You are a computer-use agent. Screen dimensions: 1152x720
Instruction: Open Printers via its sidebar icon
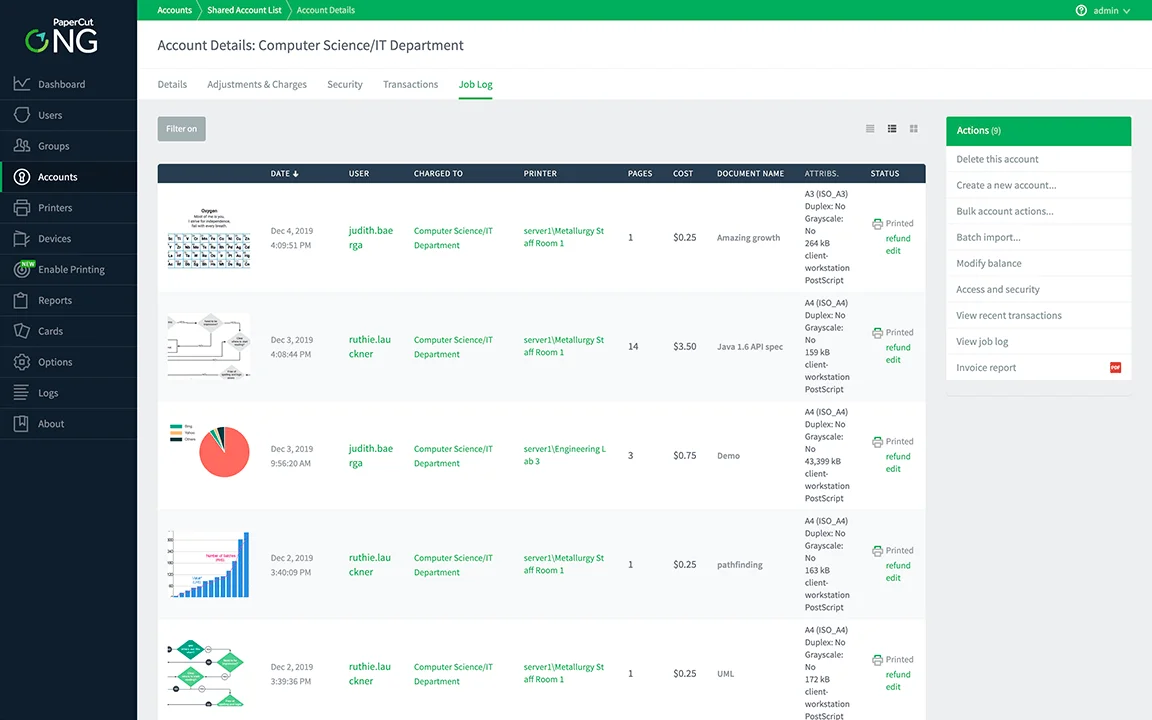click(21, 208)
